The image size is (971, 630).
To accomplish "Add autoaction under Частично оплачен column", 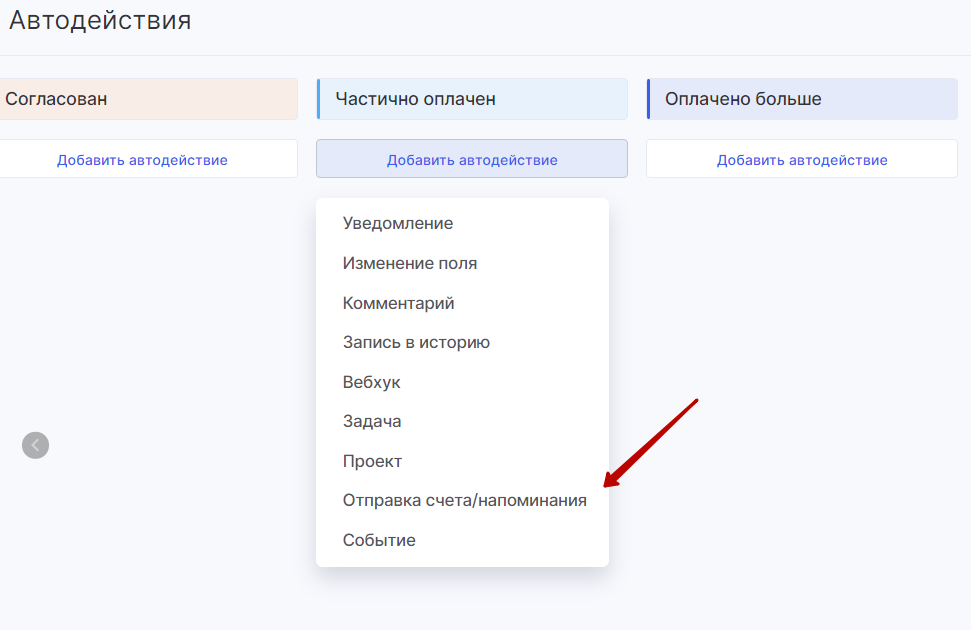I will click(x=472, y=159).
